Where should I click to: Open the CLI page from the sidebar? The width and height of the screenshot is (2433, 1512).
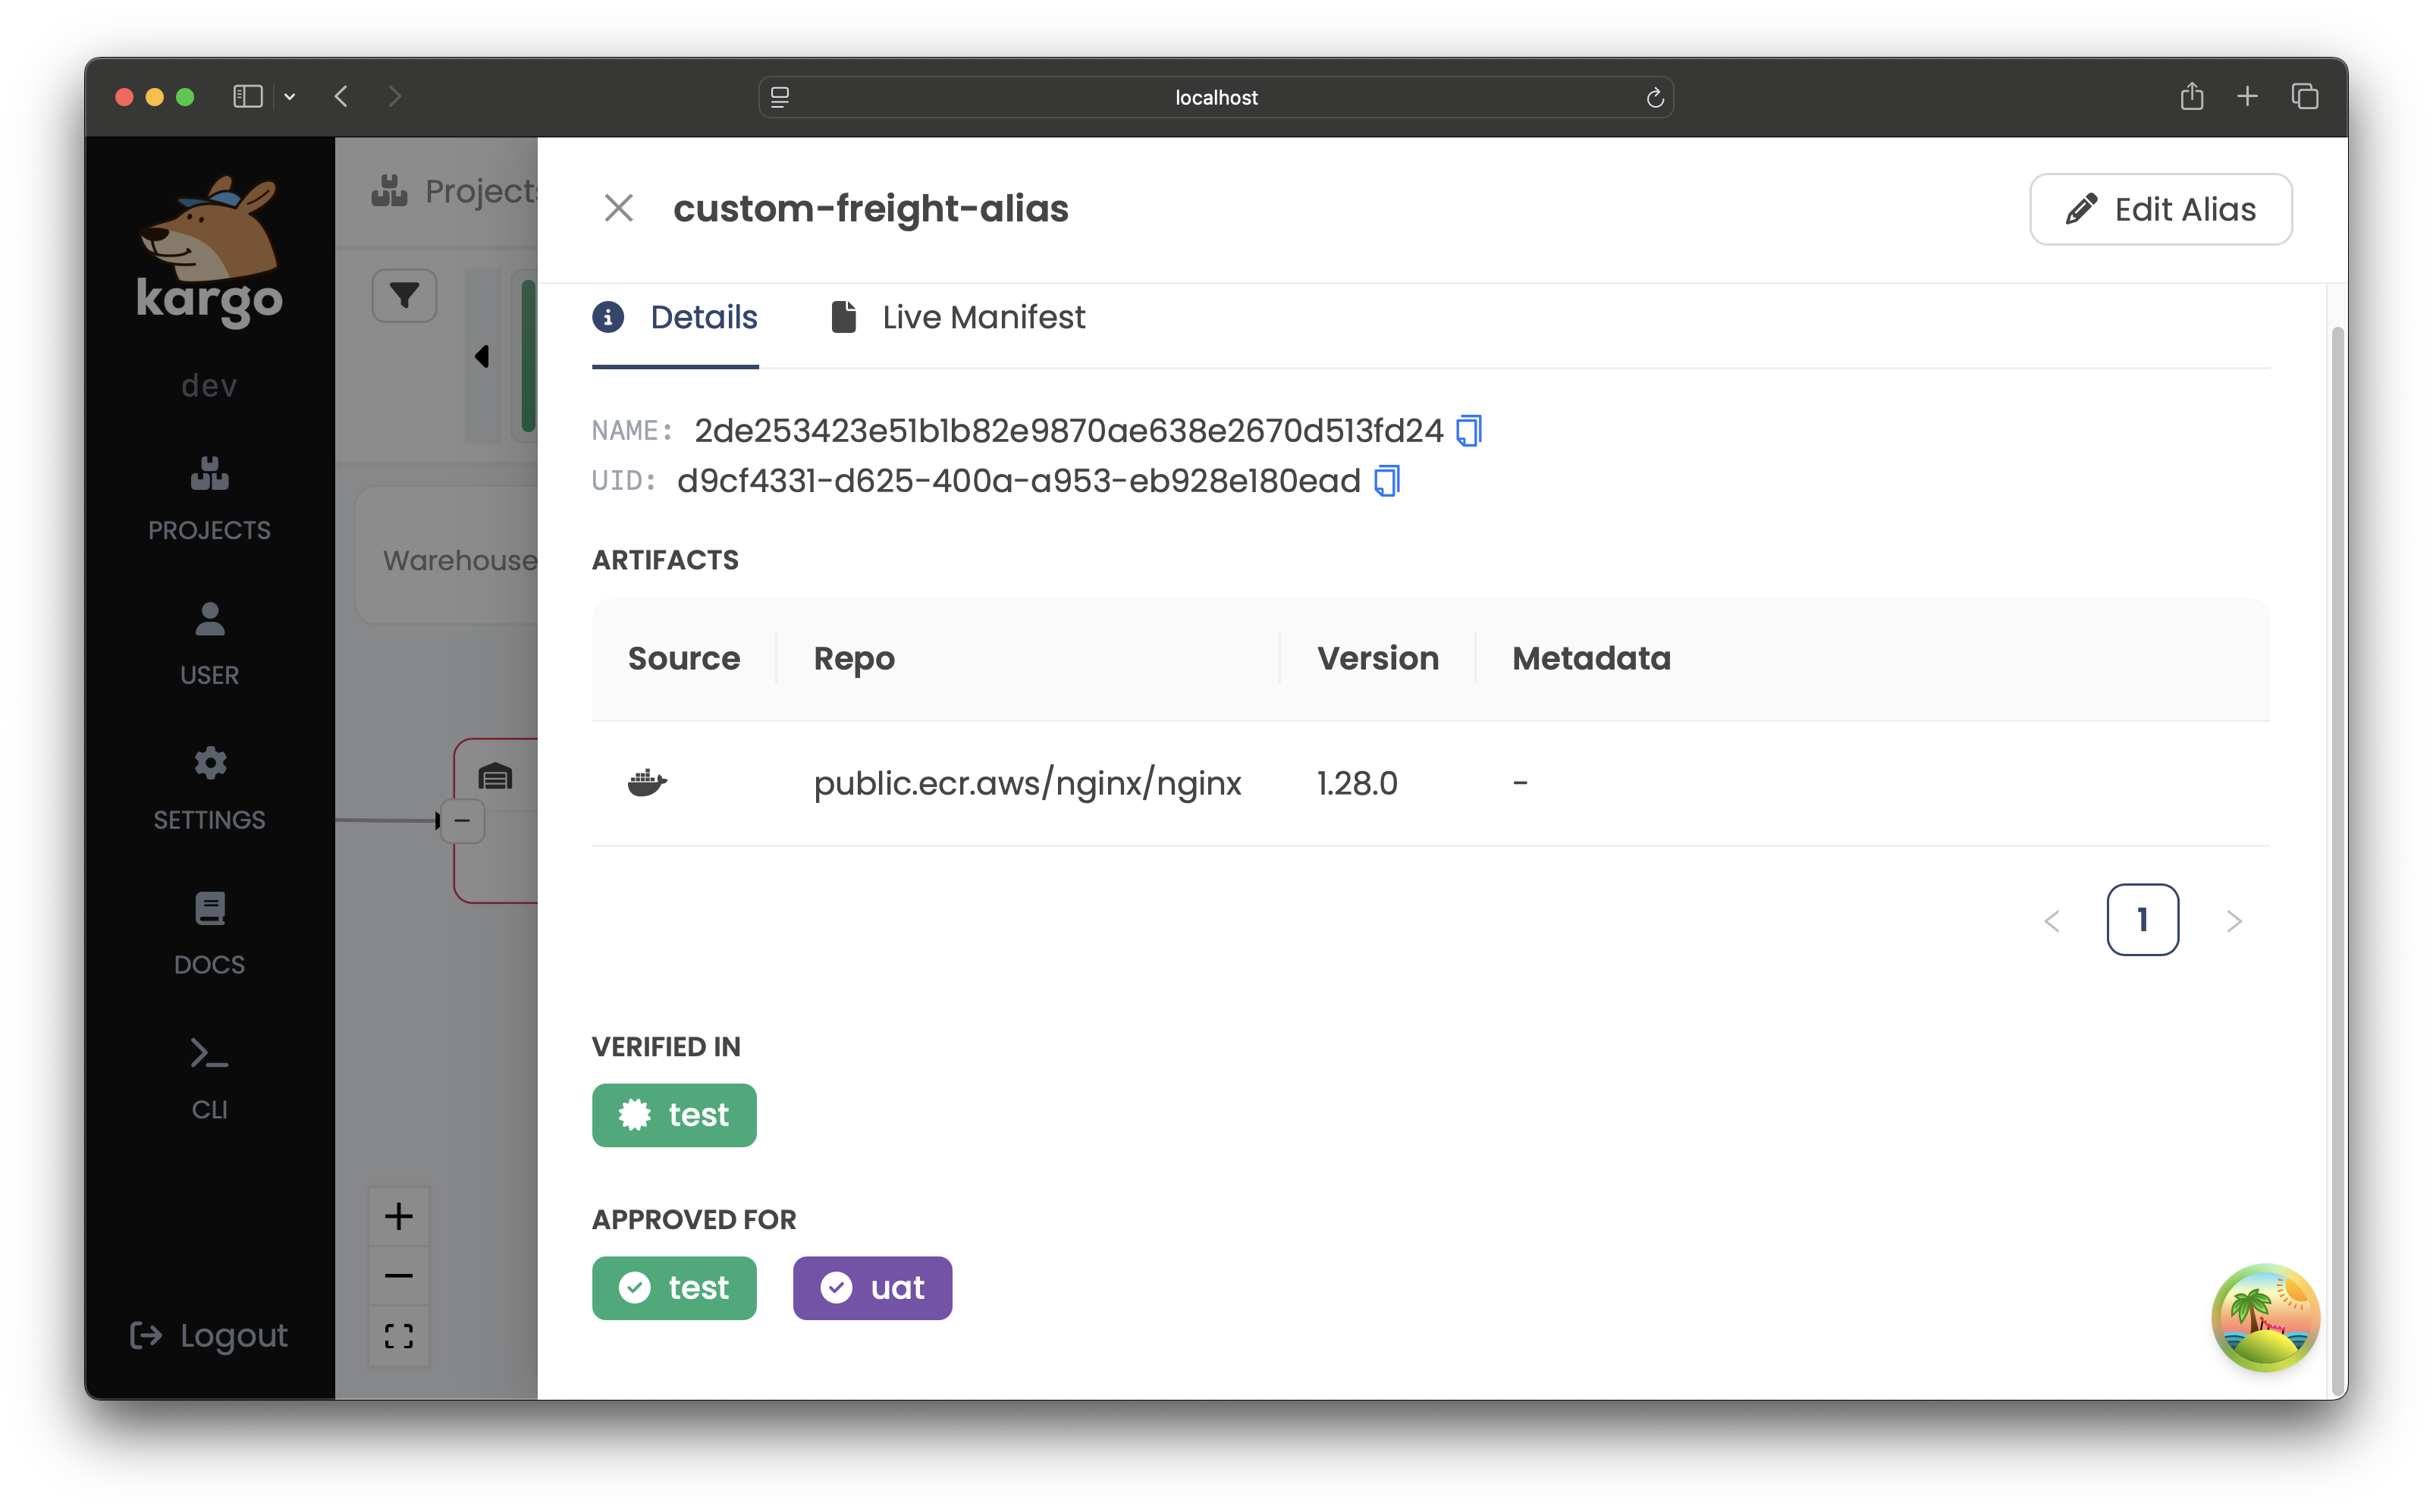point(209,1077)
